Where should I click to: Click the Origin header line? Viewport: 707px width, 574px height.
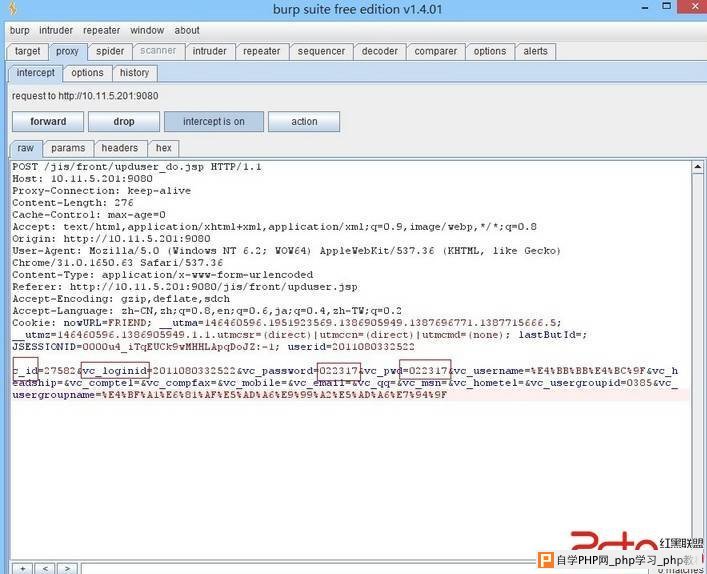(111, 239)
